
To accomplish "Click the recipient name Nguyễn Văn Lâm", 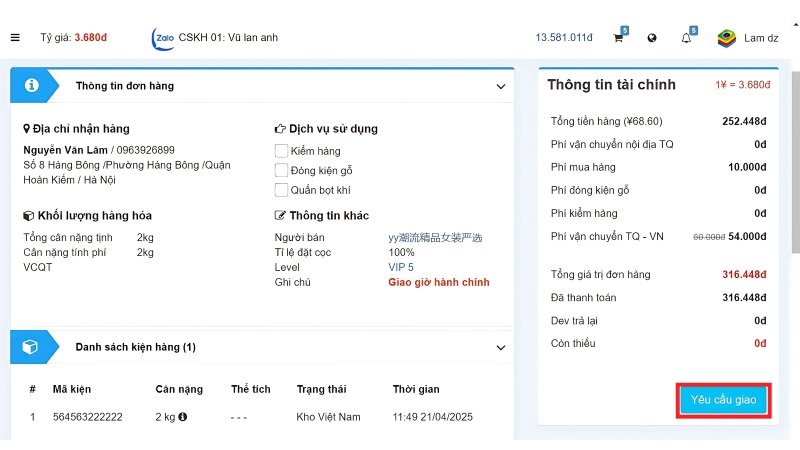I will [65, 150].
